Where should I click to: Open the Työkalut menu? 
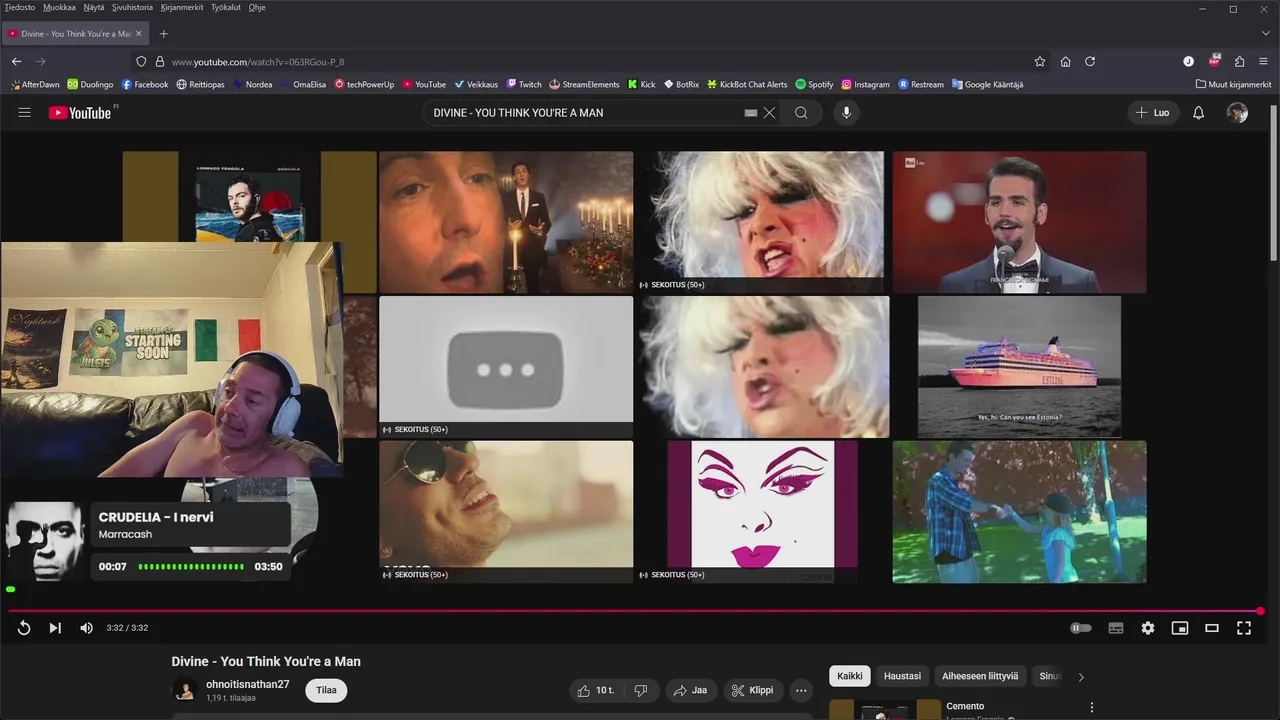pyautogui.click(x=226, y=7)
